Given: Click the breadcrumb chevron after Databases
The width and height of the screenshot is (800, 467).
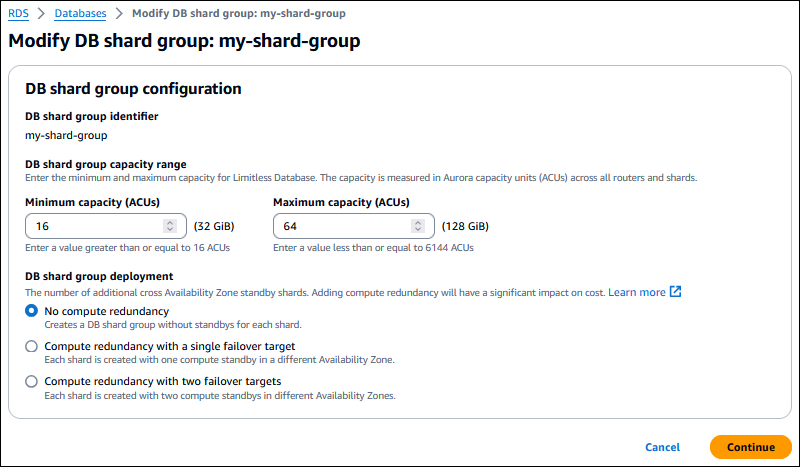Looking at the screenshot, I should pos(118,14).
